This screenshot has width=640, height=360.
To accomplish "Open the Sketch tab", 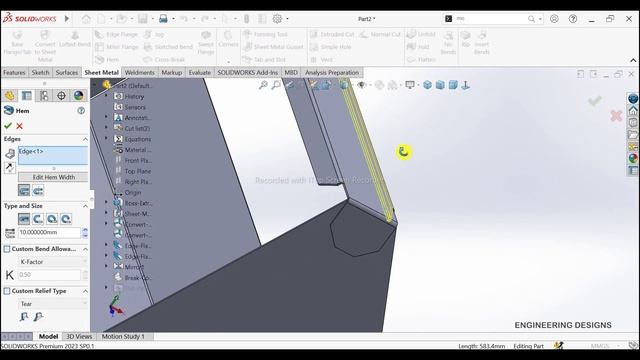I will click(40, 72).
